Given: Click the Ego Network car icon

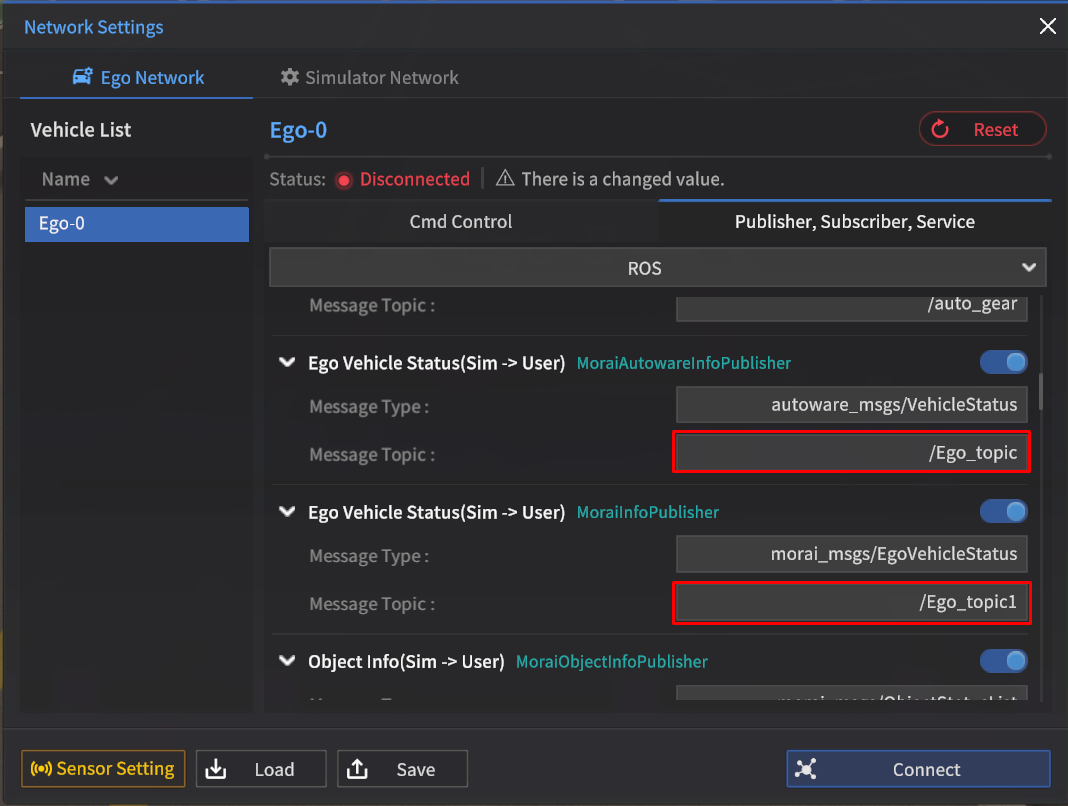Looking at the screenshot, I should (83, 78).
